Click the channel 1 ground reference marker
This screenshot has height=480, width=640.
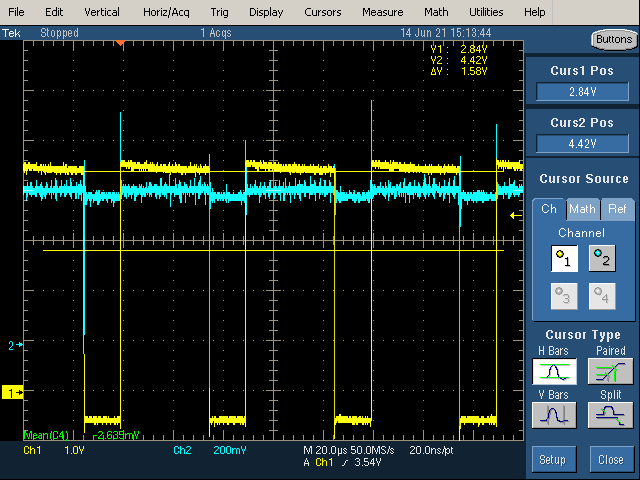point(13,393)
